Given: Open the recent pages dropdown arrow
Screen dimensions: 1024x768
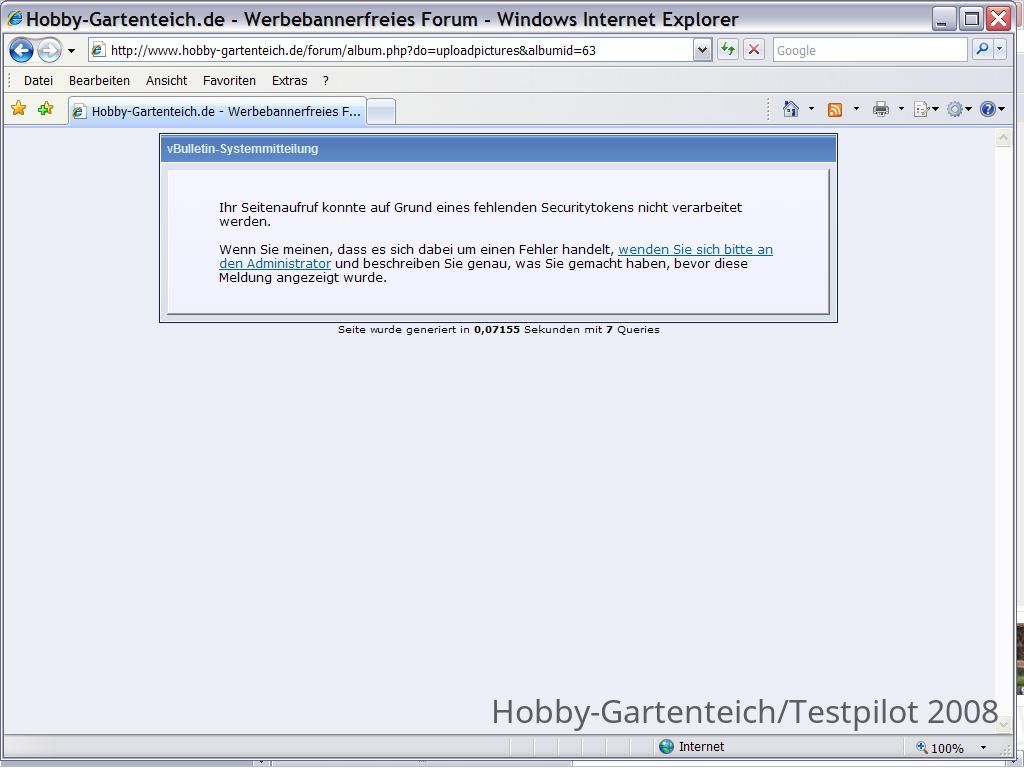Looking at the screenshot, I should click(71, 50).
